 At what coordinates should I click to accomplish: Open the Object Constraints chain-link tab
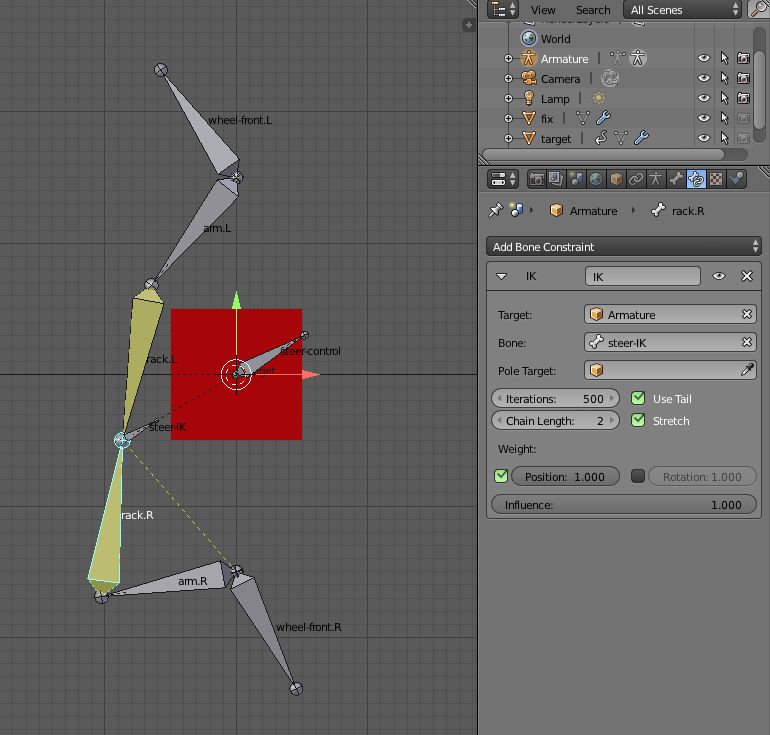[636, 180]
